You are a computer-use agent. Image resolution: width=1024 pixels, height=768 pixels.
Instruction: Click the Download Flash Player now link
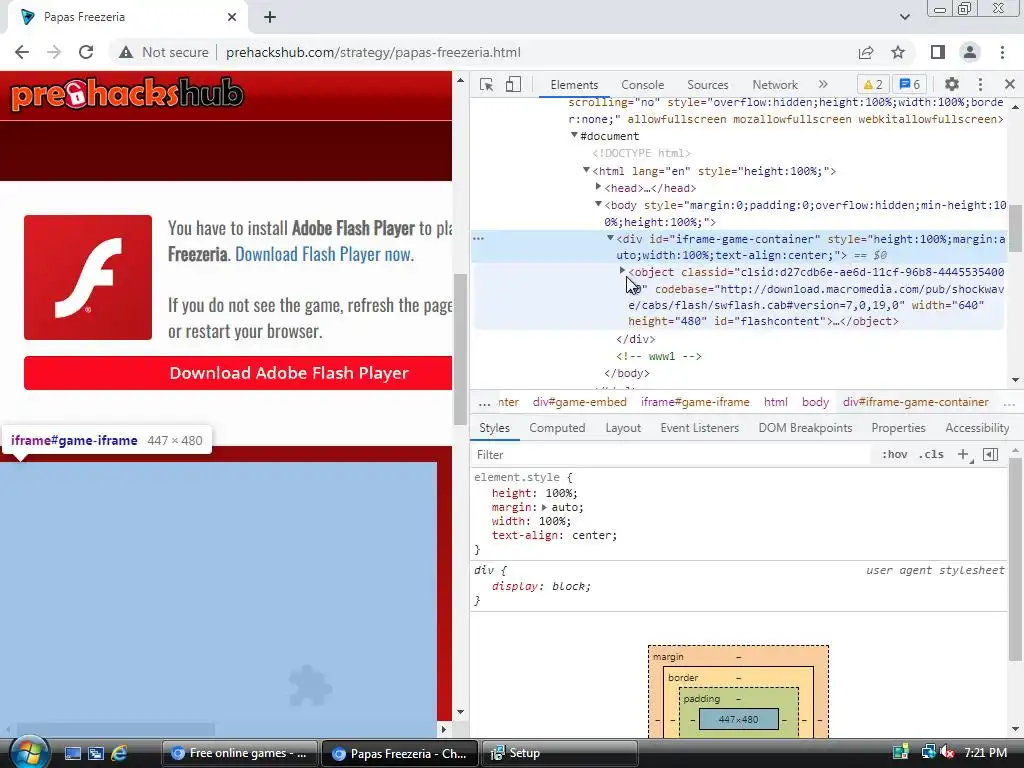point(324,254)
